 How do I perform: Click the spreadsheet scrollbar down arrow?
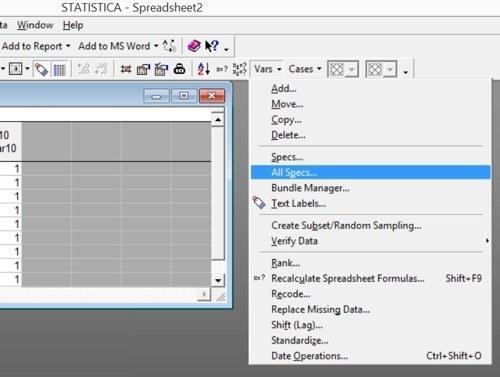[218, 280]
